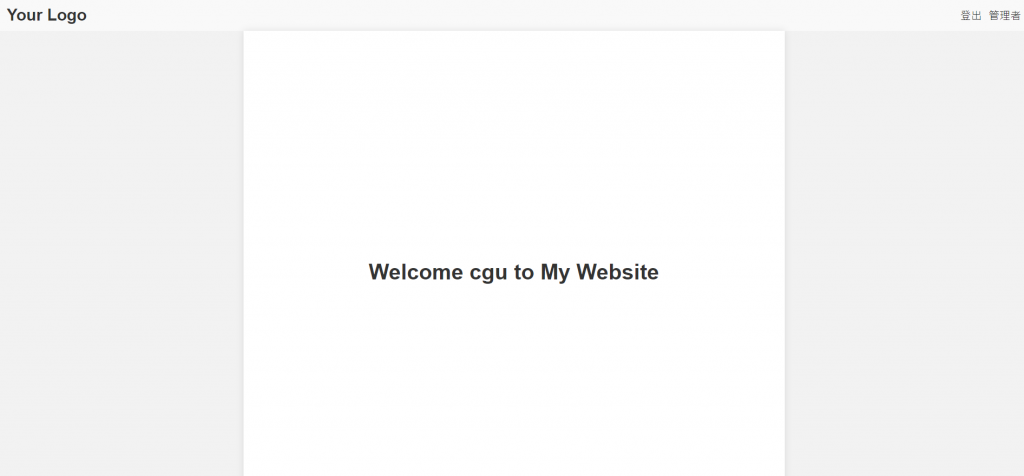Select the Welcome cgu to My Website heading
The width and height of the screenshot is (1024, 476).
point(513,272)
